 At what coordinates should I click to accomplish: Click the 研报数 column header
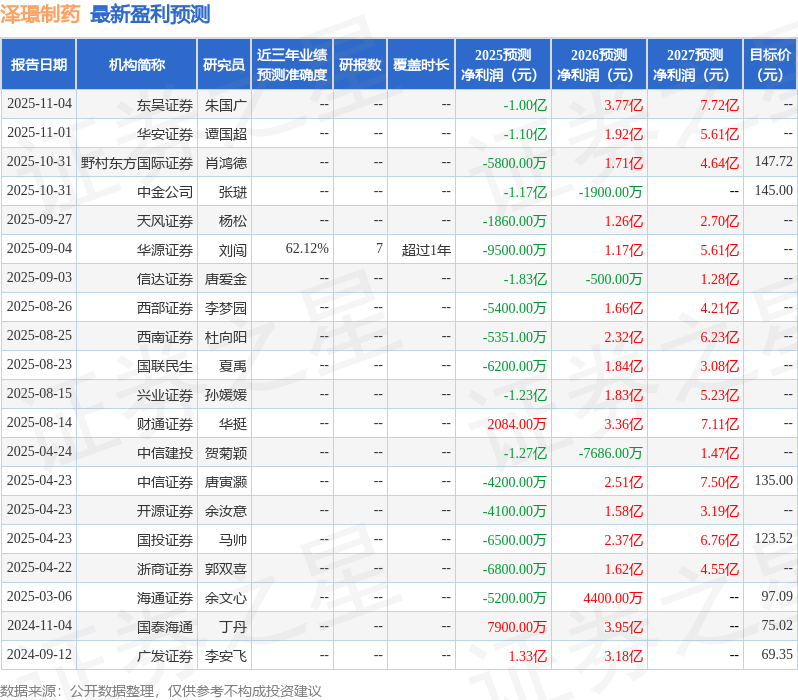360,65
